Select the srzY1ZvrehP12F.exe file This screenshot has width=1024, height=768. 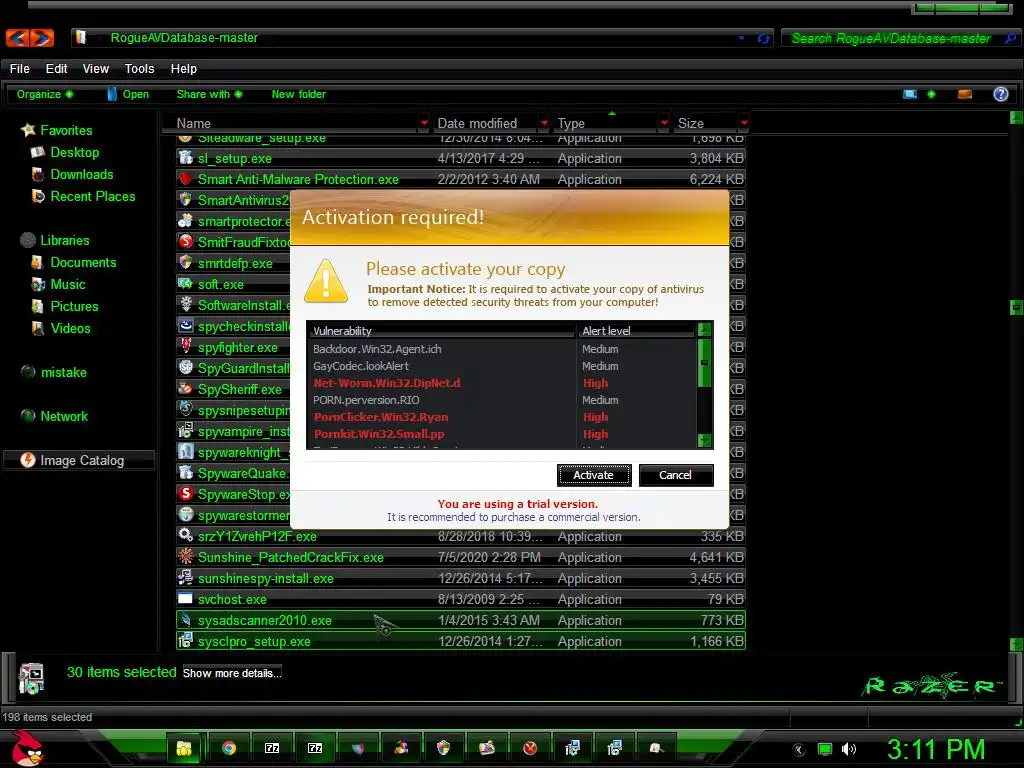(460, 536)
